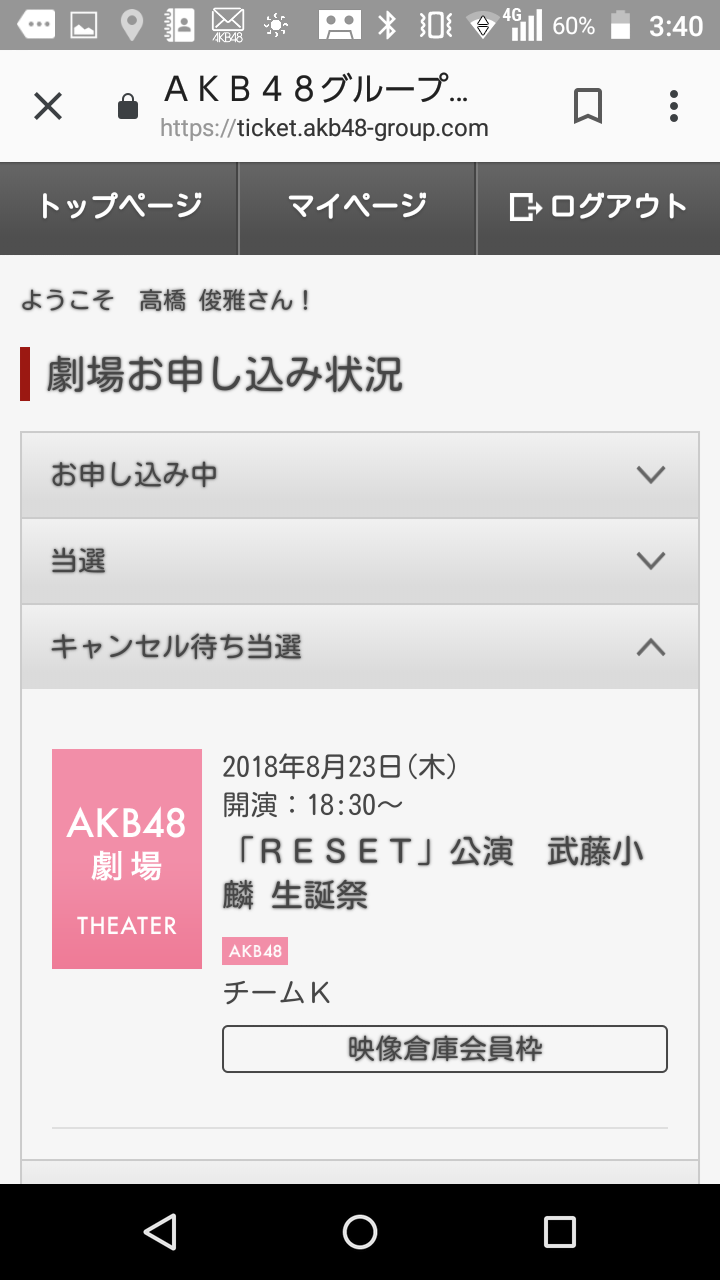720x1280 pixels.
Task: Expand the お申し込み中 section
Action: point(360,475)
